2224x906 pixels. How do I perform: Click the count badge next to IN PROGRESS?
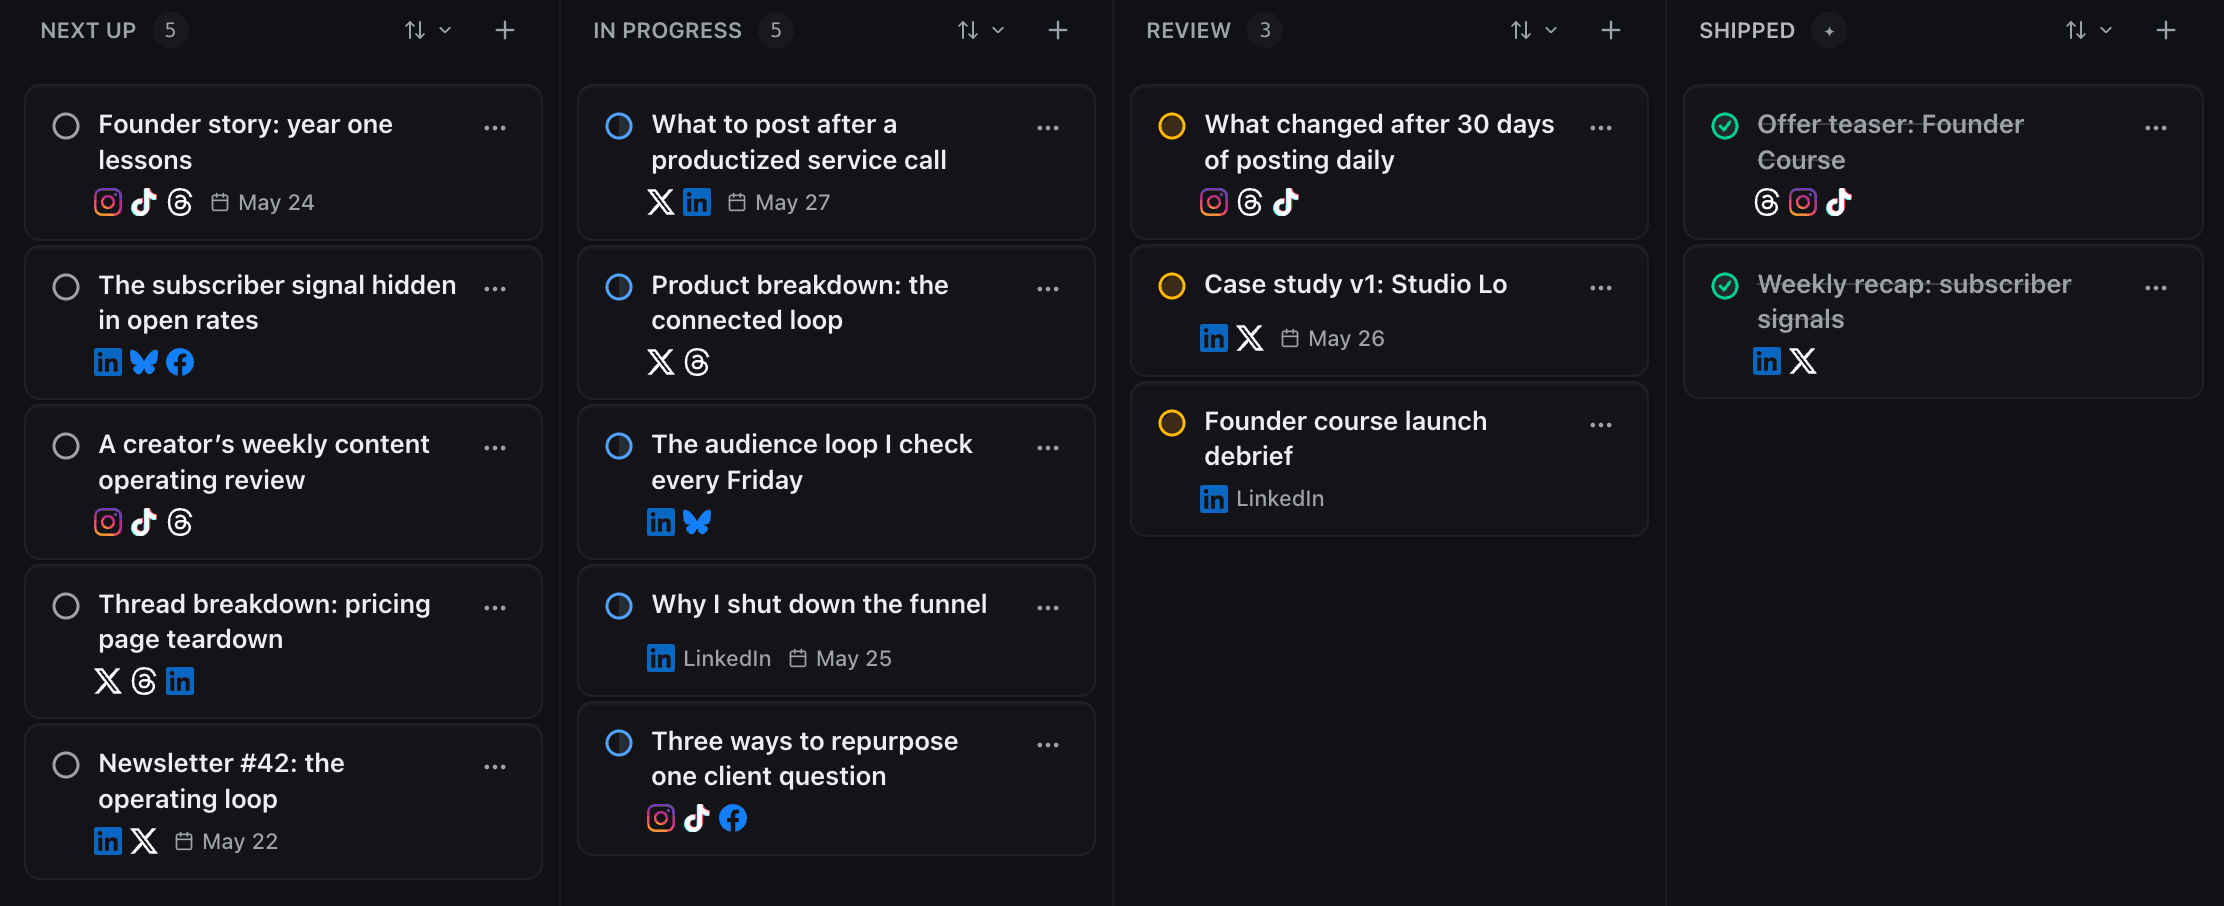pos(776,31)
